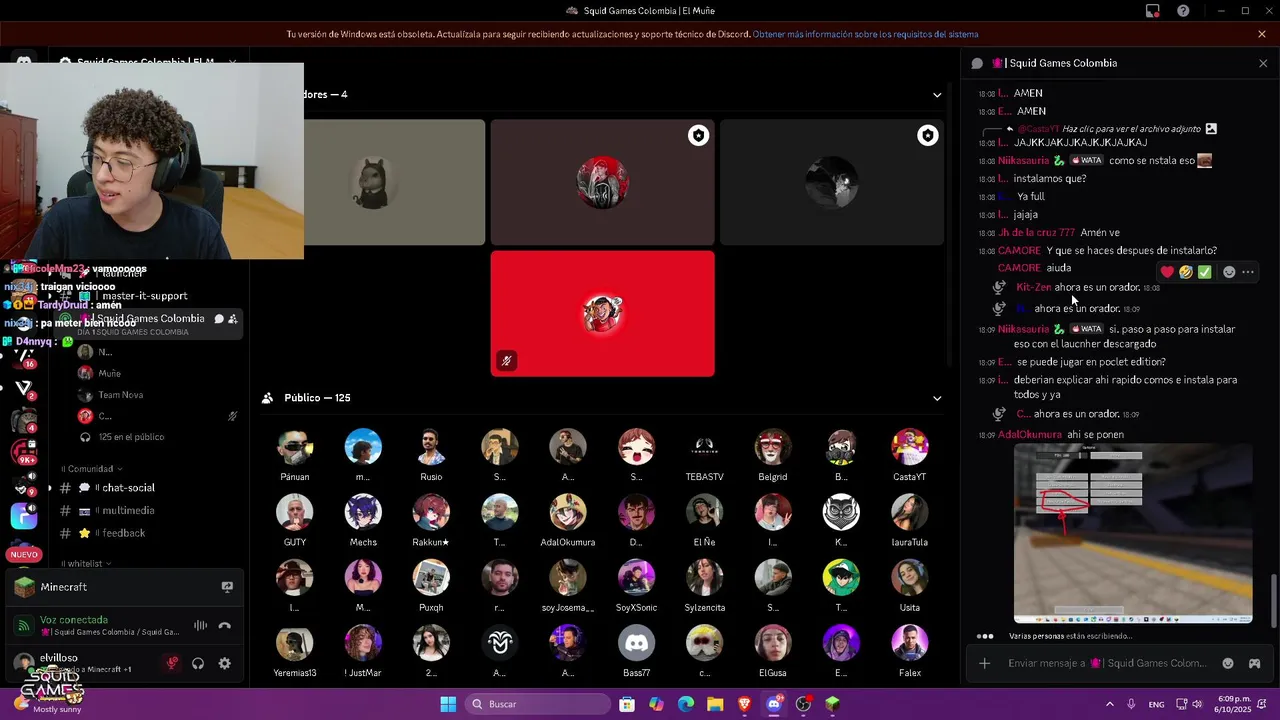This screenshot has height=720, width=1280.
Task: Click the screen share icon on the Minecraft activity
Action: point(227,587)
